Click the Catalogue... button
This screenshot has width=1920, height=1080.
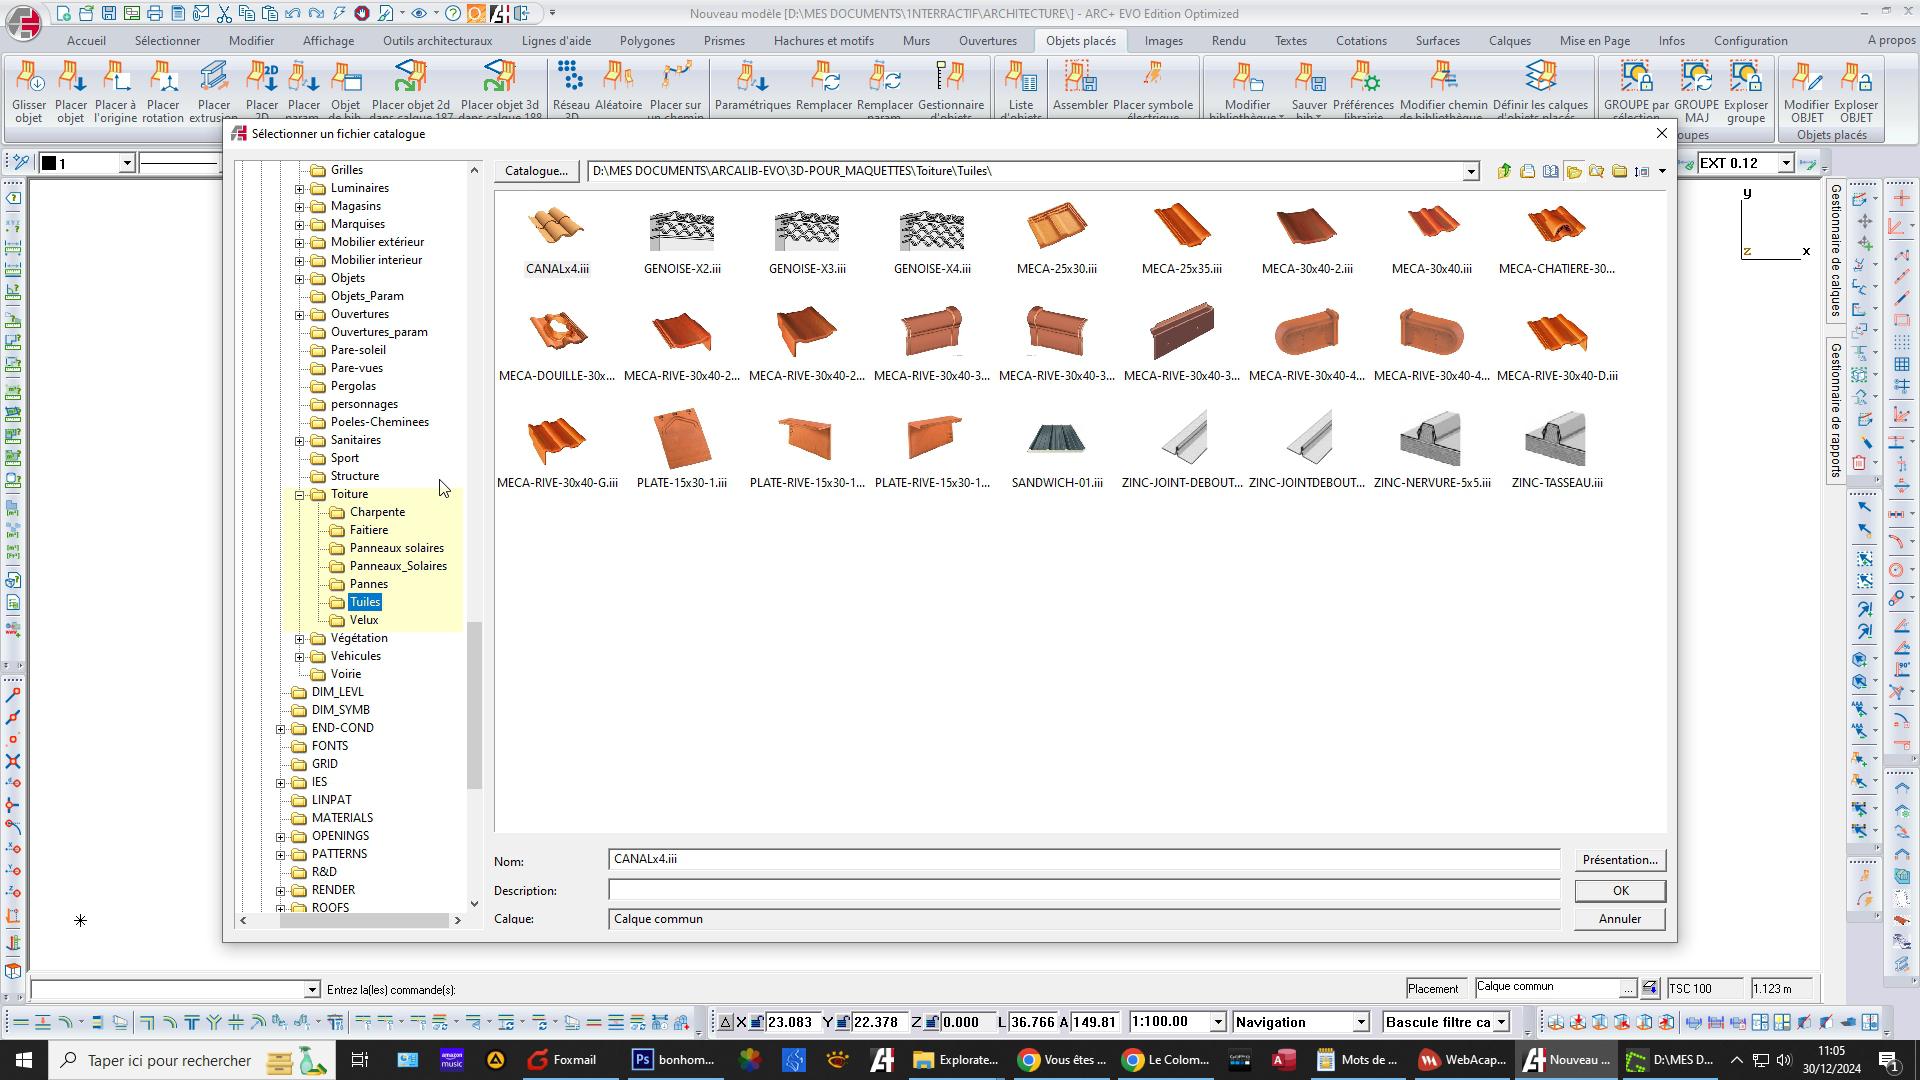pyautogui.click(x=536, y=171)
